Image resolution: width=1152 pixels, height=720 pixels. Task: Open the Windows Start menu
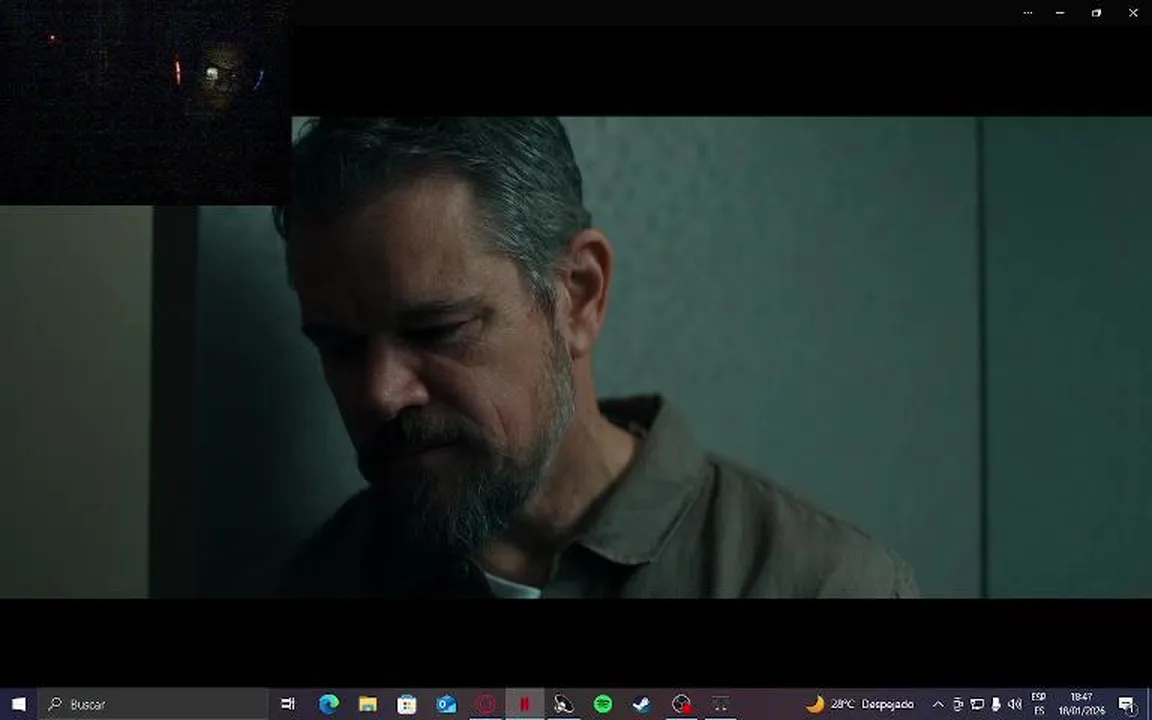click(x=18, y=704)
